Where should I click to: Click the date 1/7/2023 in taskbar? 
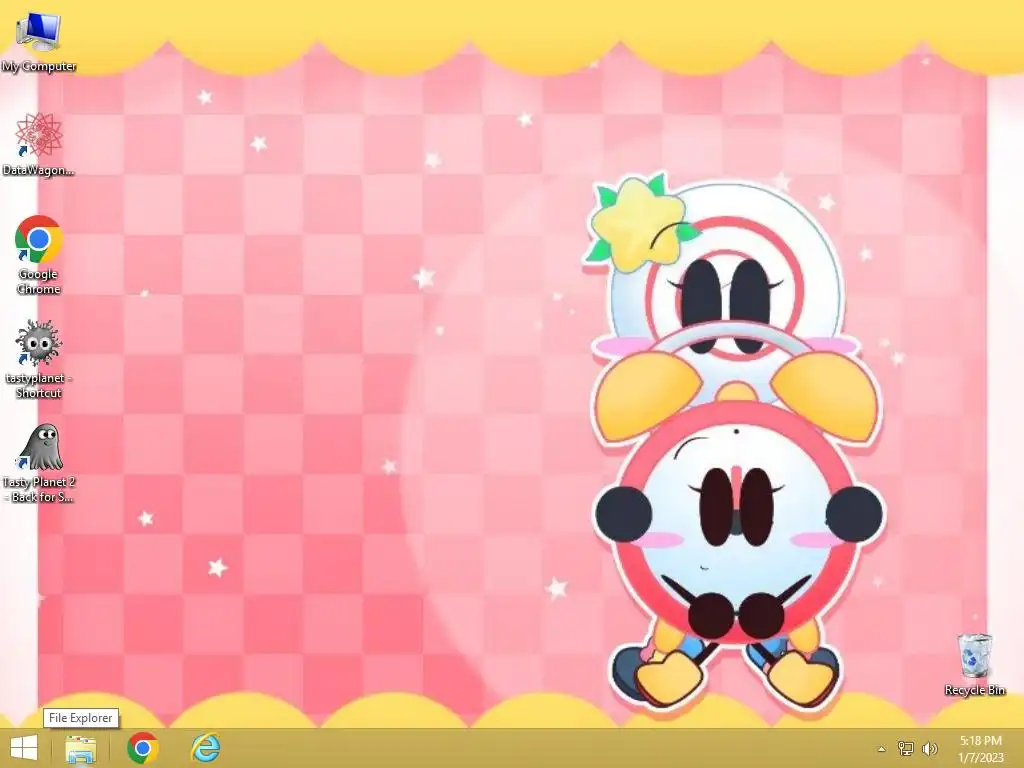click(981, 758)
